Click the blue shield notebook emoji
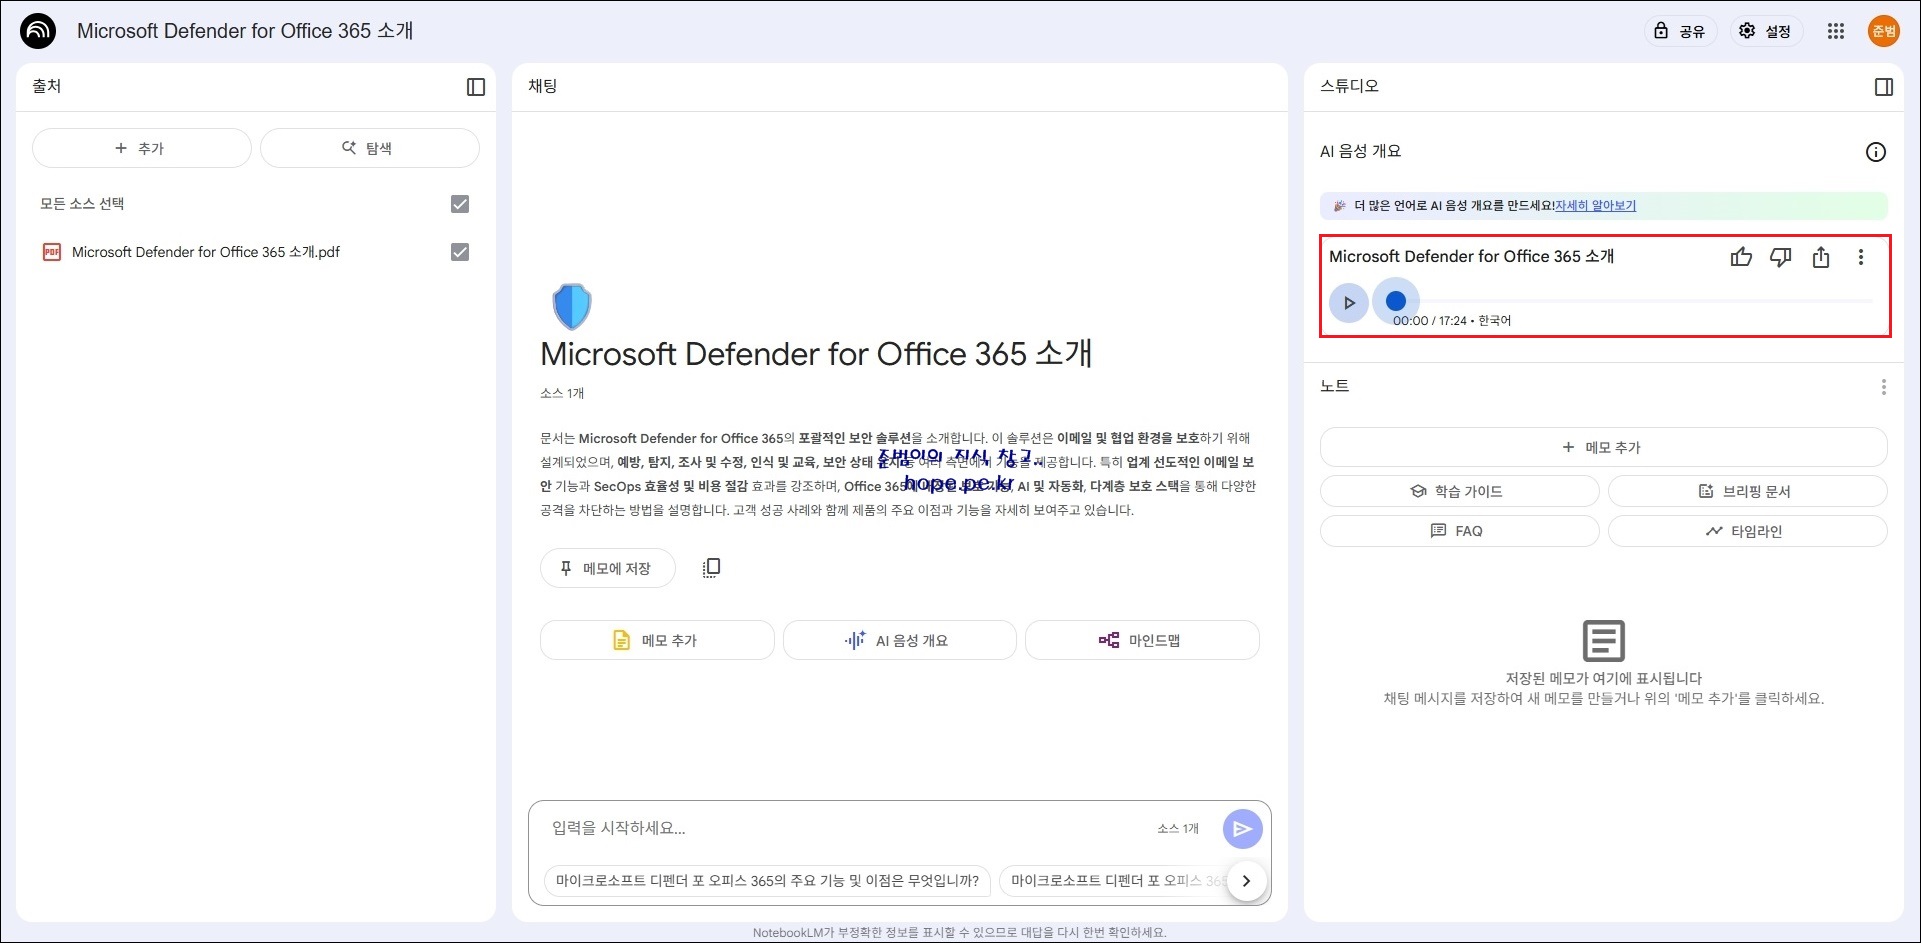This screenshot has width=1921, height=943. point(572,306)
